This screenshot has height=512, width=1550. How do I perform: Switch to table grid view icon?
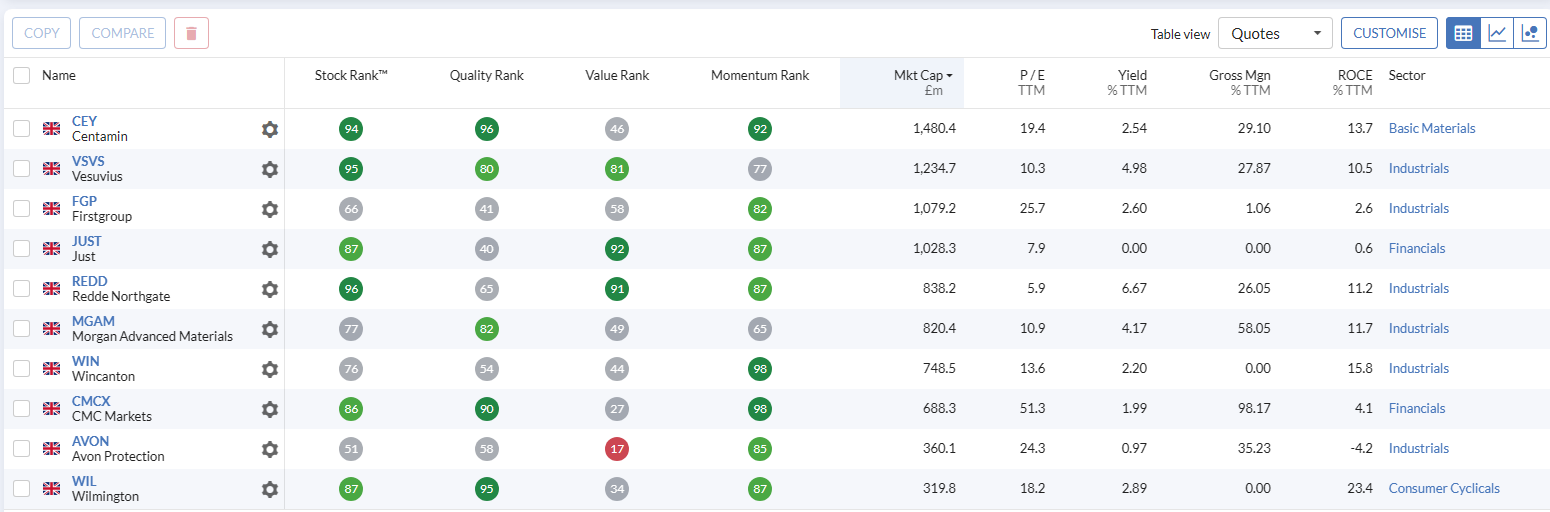pyautogui.click(x=1463, y=33)
